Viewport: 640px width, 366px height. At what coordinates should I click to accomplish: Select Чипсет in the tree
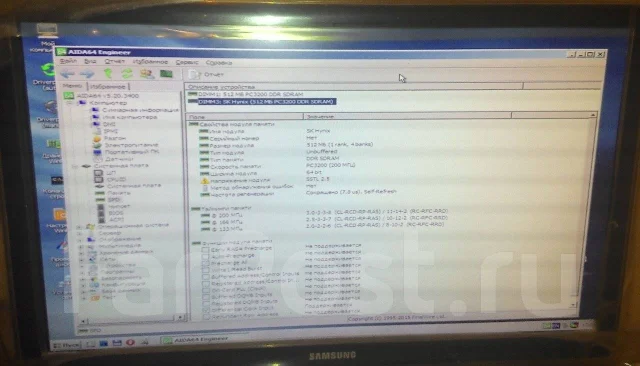(x=119, y=206)
